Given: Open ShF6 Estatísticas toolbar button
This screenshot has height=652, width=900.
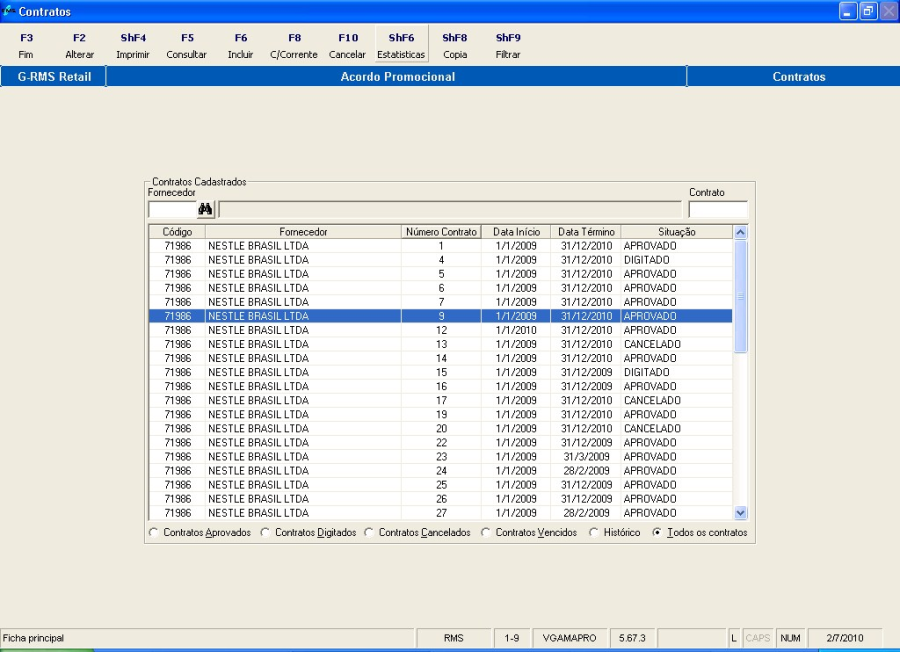Looking at the screenshot, I should 401,46.
